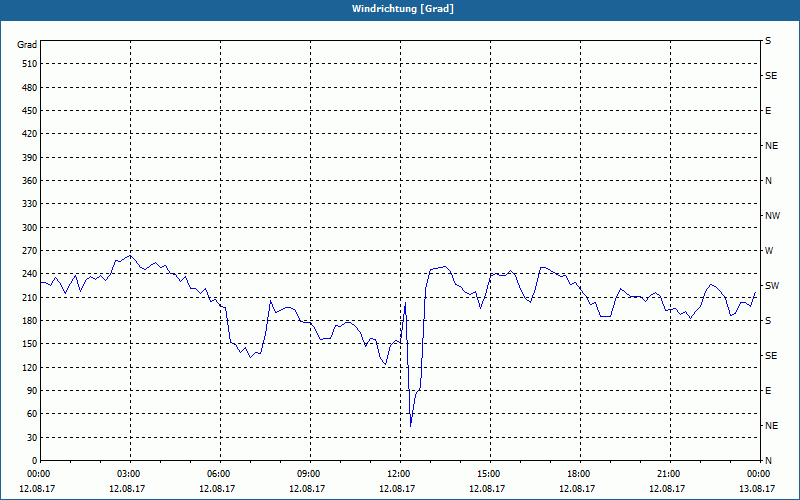Click the lowest dip of the blue wind line
The image size is (800, 500).
pos(411,426)
